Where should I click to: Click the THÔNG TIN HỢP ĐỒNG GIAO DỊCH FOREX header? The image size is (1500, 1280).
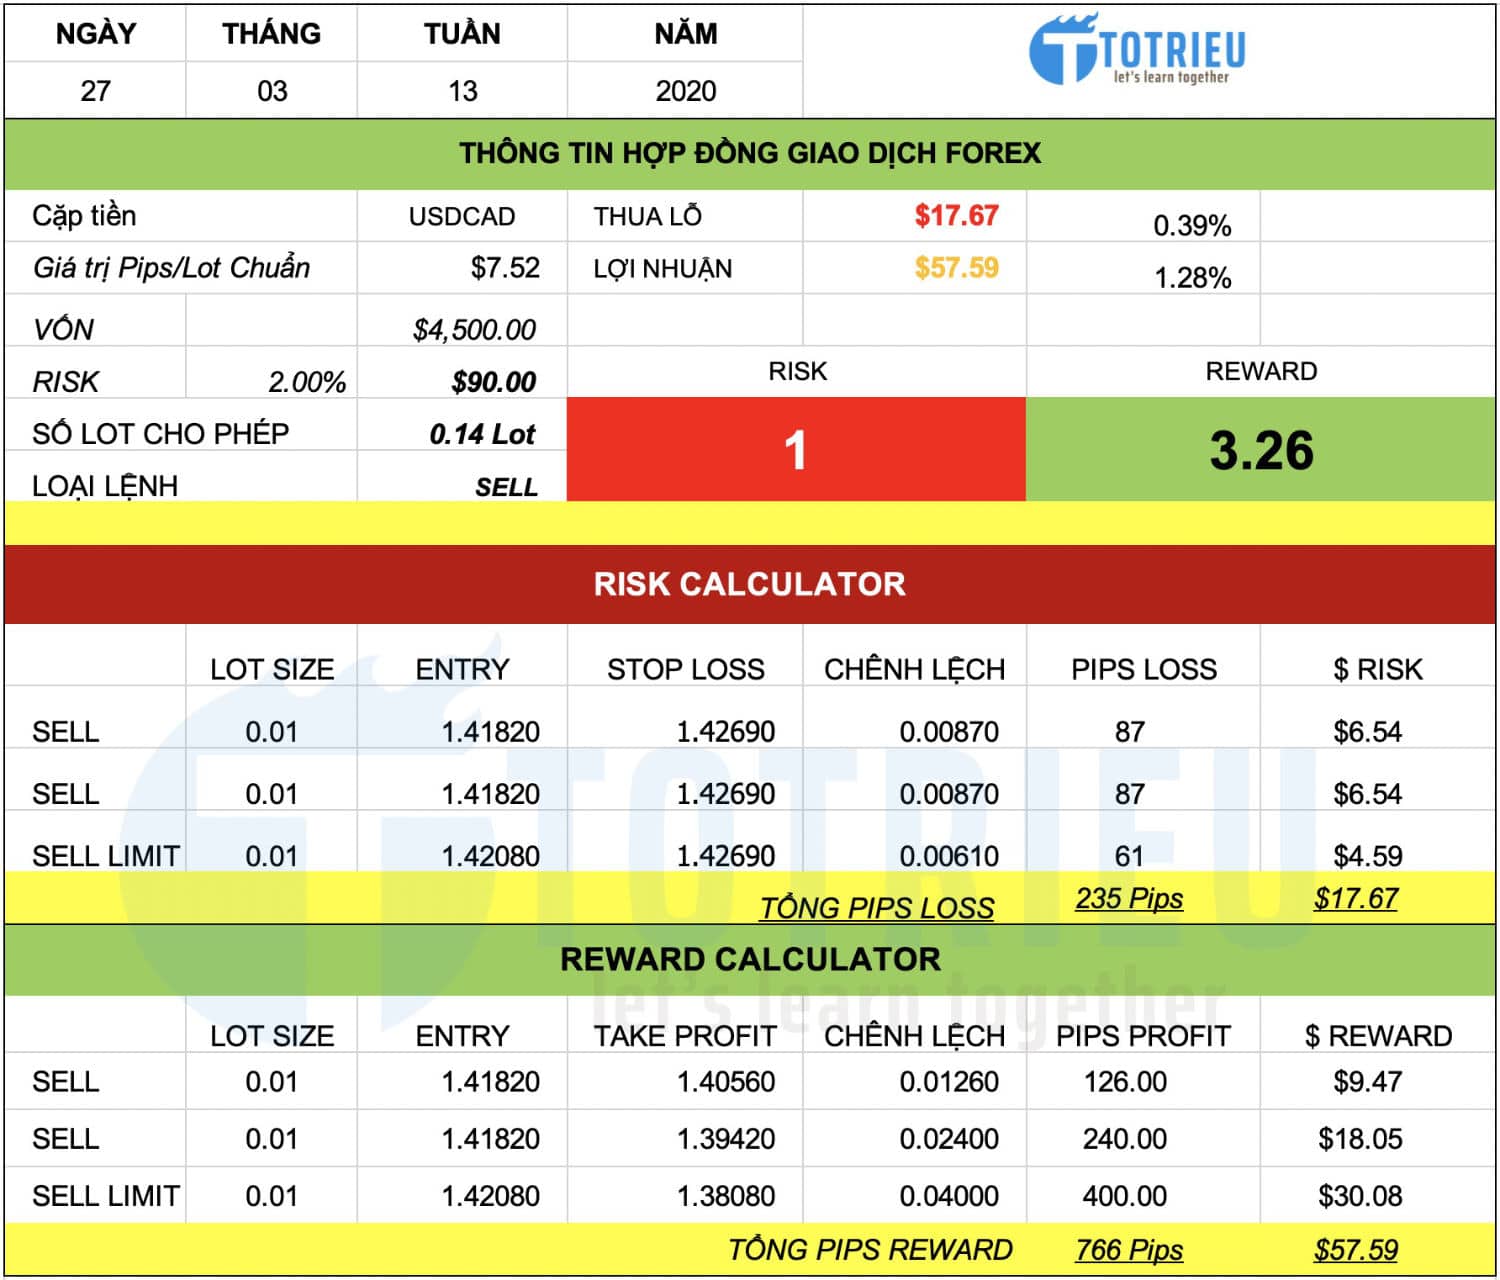(750, 153)
